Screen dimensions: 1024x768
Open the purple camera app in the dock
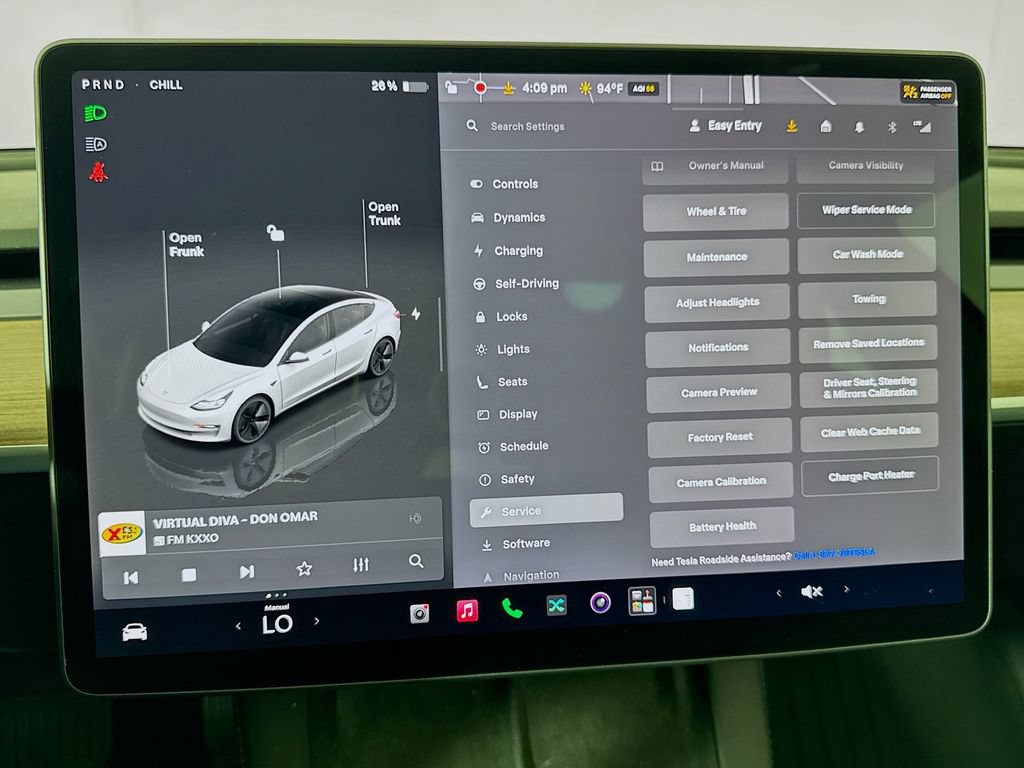pyautogui.click(x=600, y=602)
